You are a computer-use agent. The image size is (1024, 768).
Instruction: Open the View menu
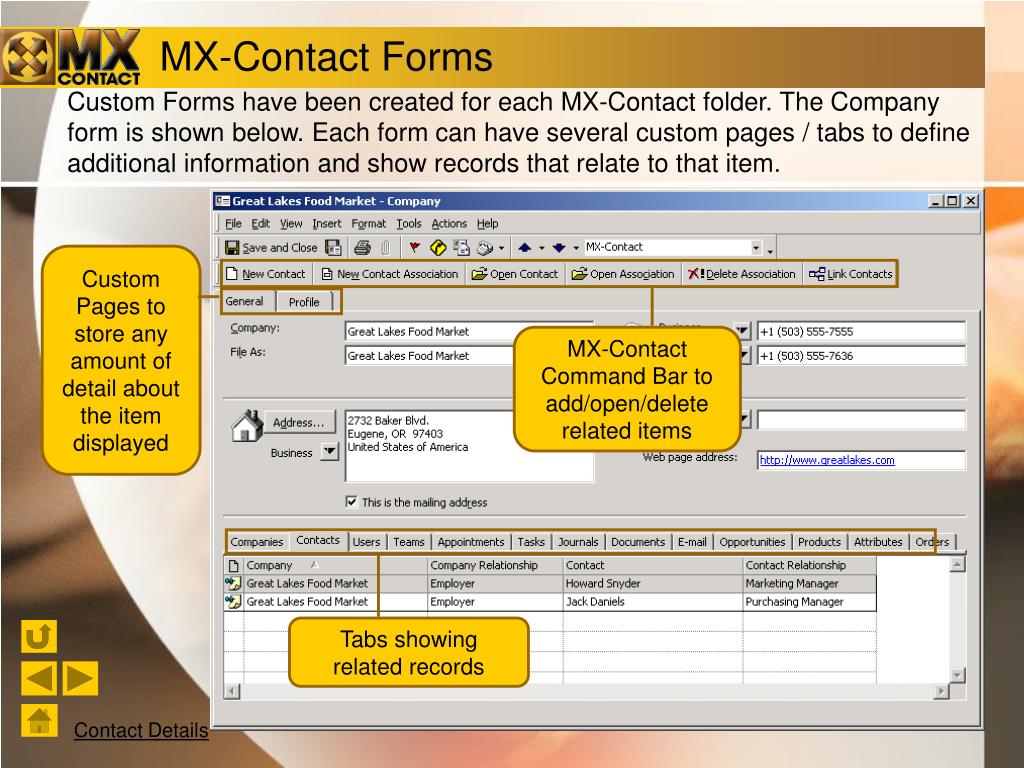(x=291, y=223)
